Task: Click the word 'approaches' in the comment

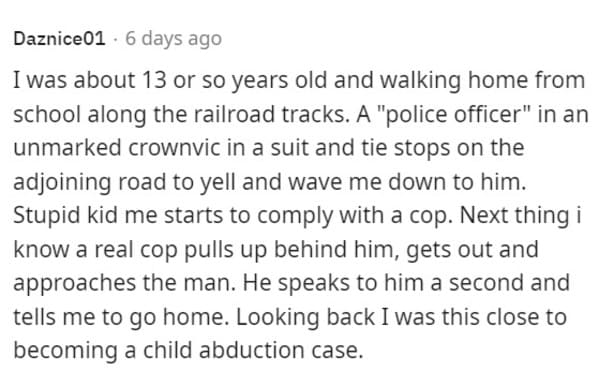Action: tap(74, 284)
